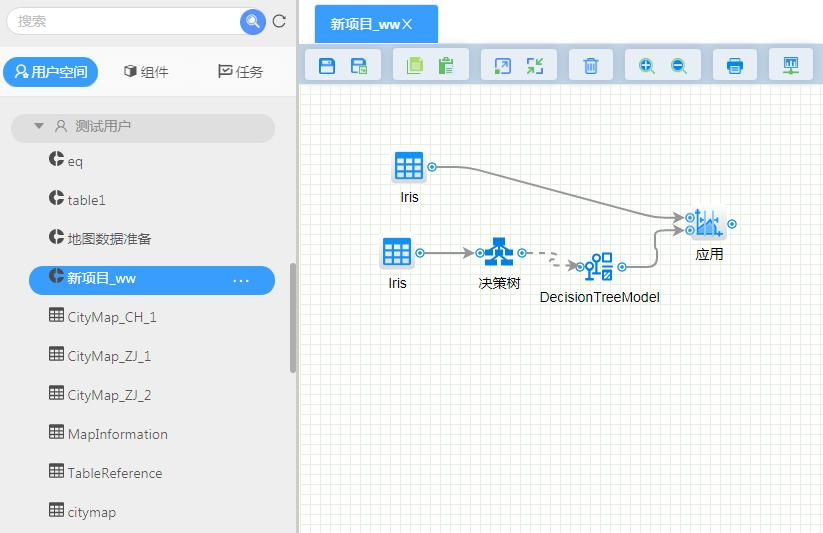Refresh the user space list
The height and width of the screenshot is (533, 823).
click(x=279, y=21)
